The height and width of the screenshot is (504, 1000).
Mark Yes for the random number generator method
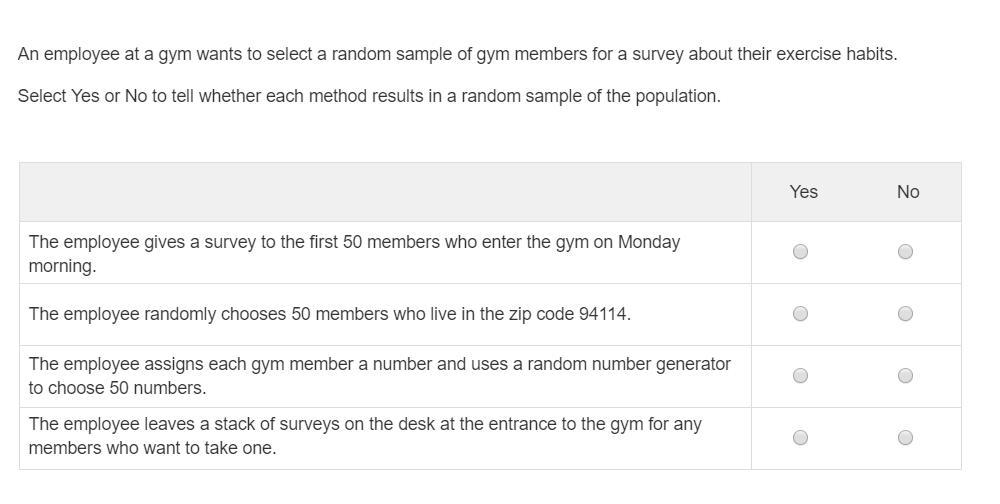pyautogui.click(x=800, y=376)
